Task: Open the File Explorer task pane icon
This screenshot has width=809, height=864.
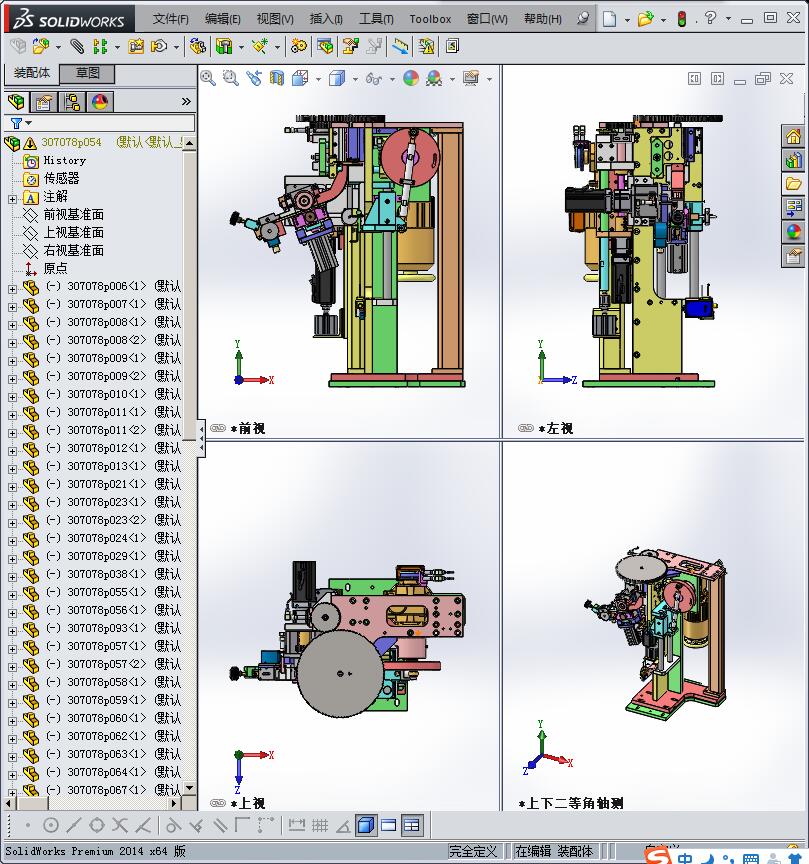Action: tap(793, 184)
